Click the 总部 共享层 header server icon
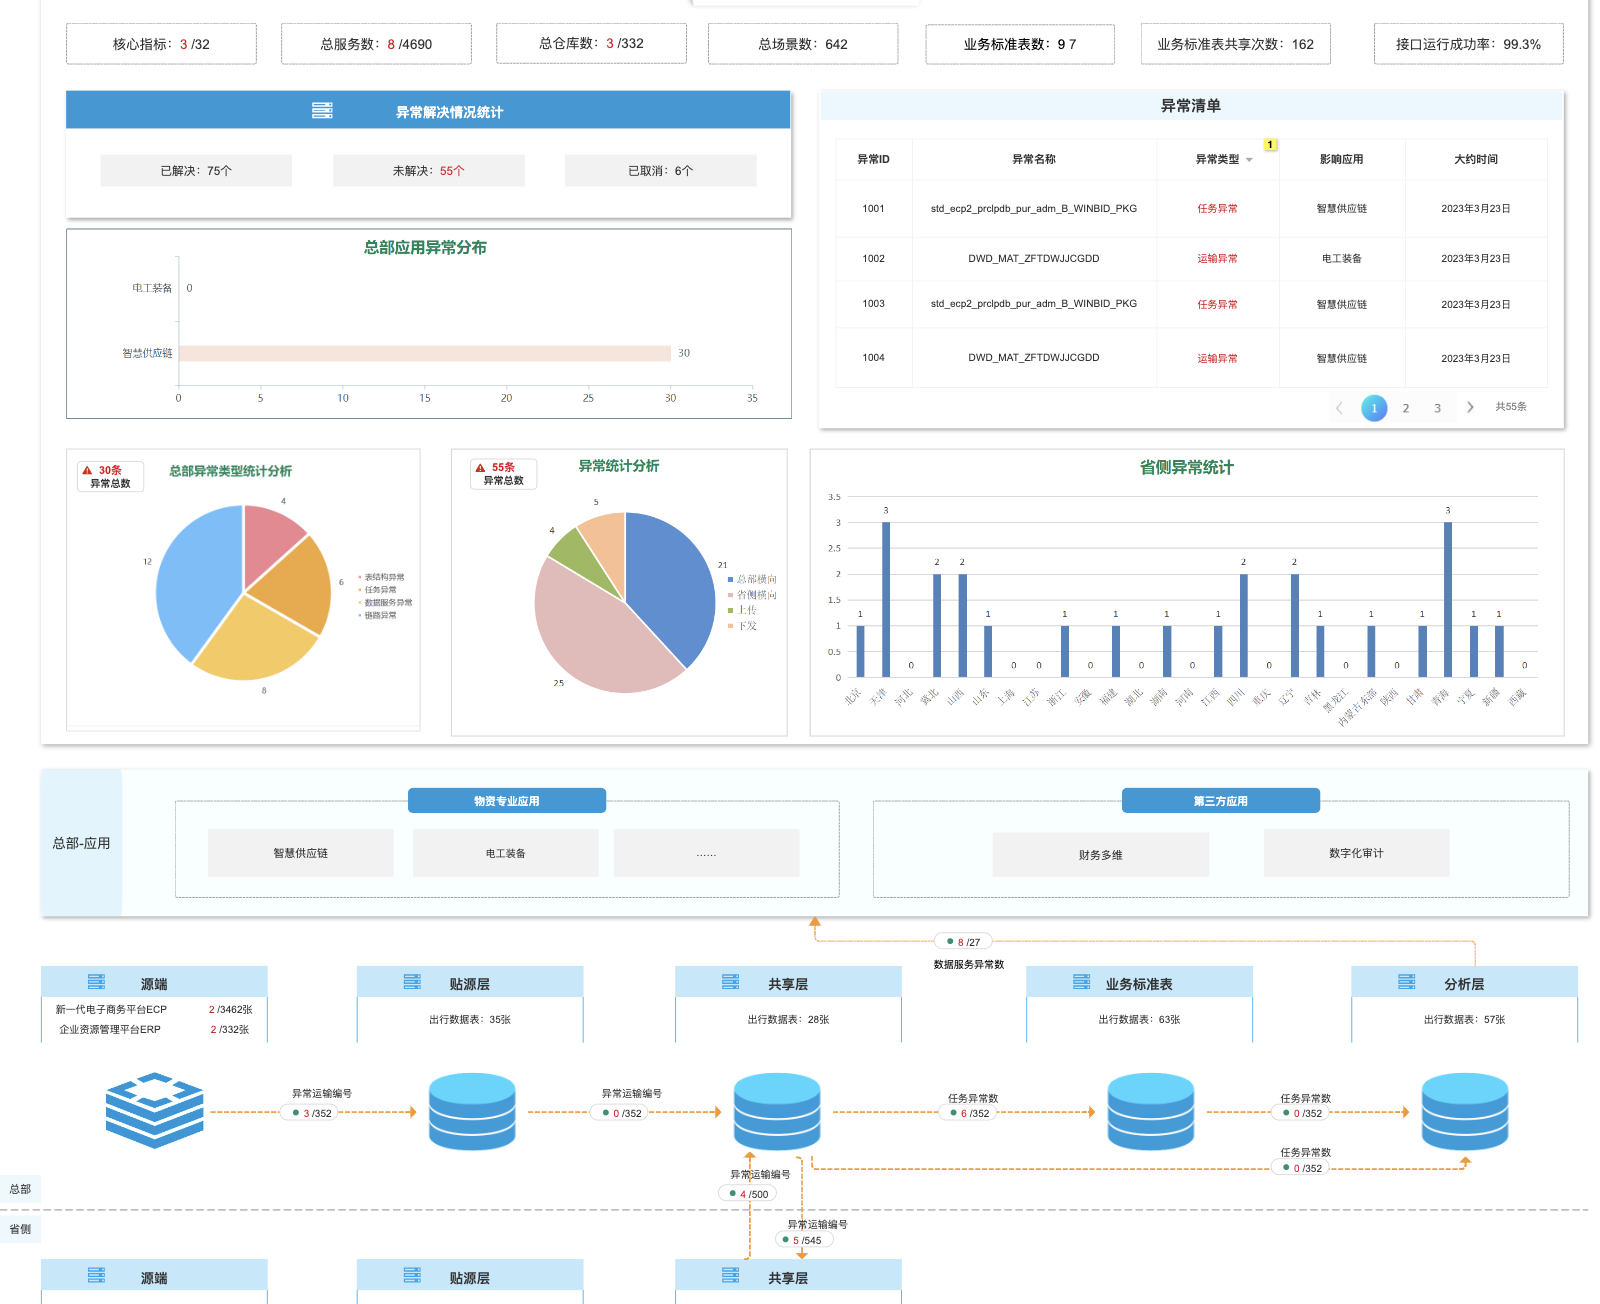The width and height of the screenshot is (1600, 1304). pyautogui.click(x=730, y=982)
